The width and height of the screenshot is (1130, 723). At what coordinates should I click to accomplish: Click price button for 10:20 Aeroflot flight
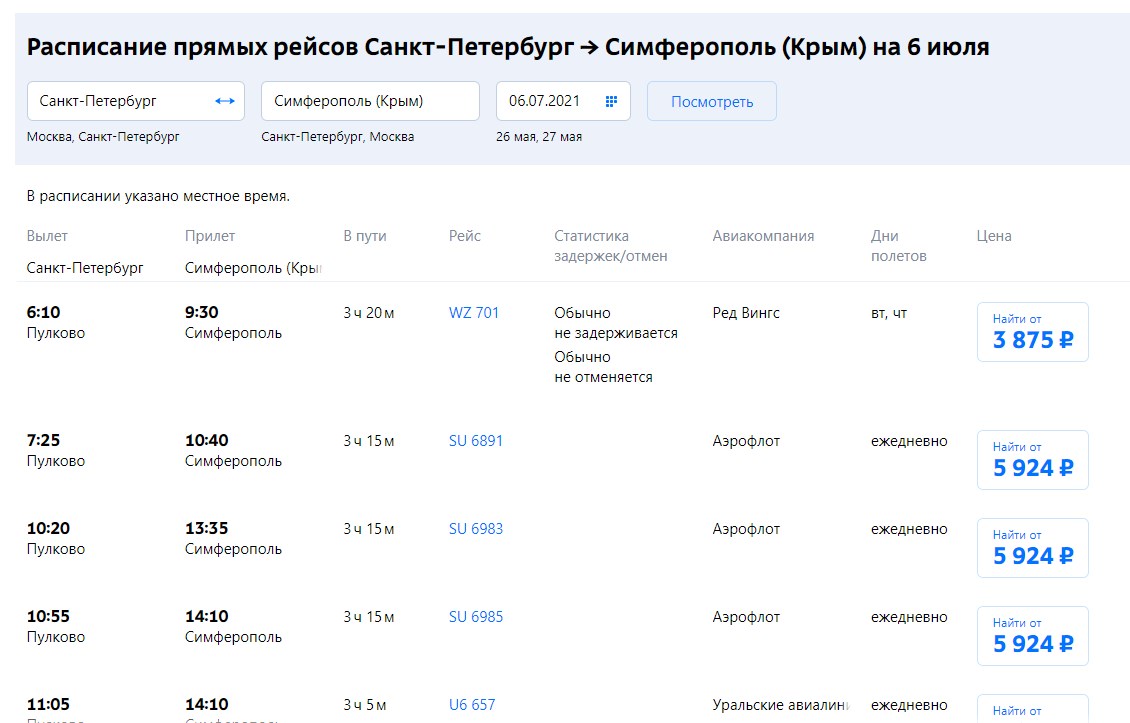(1032, 548)
